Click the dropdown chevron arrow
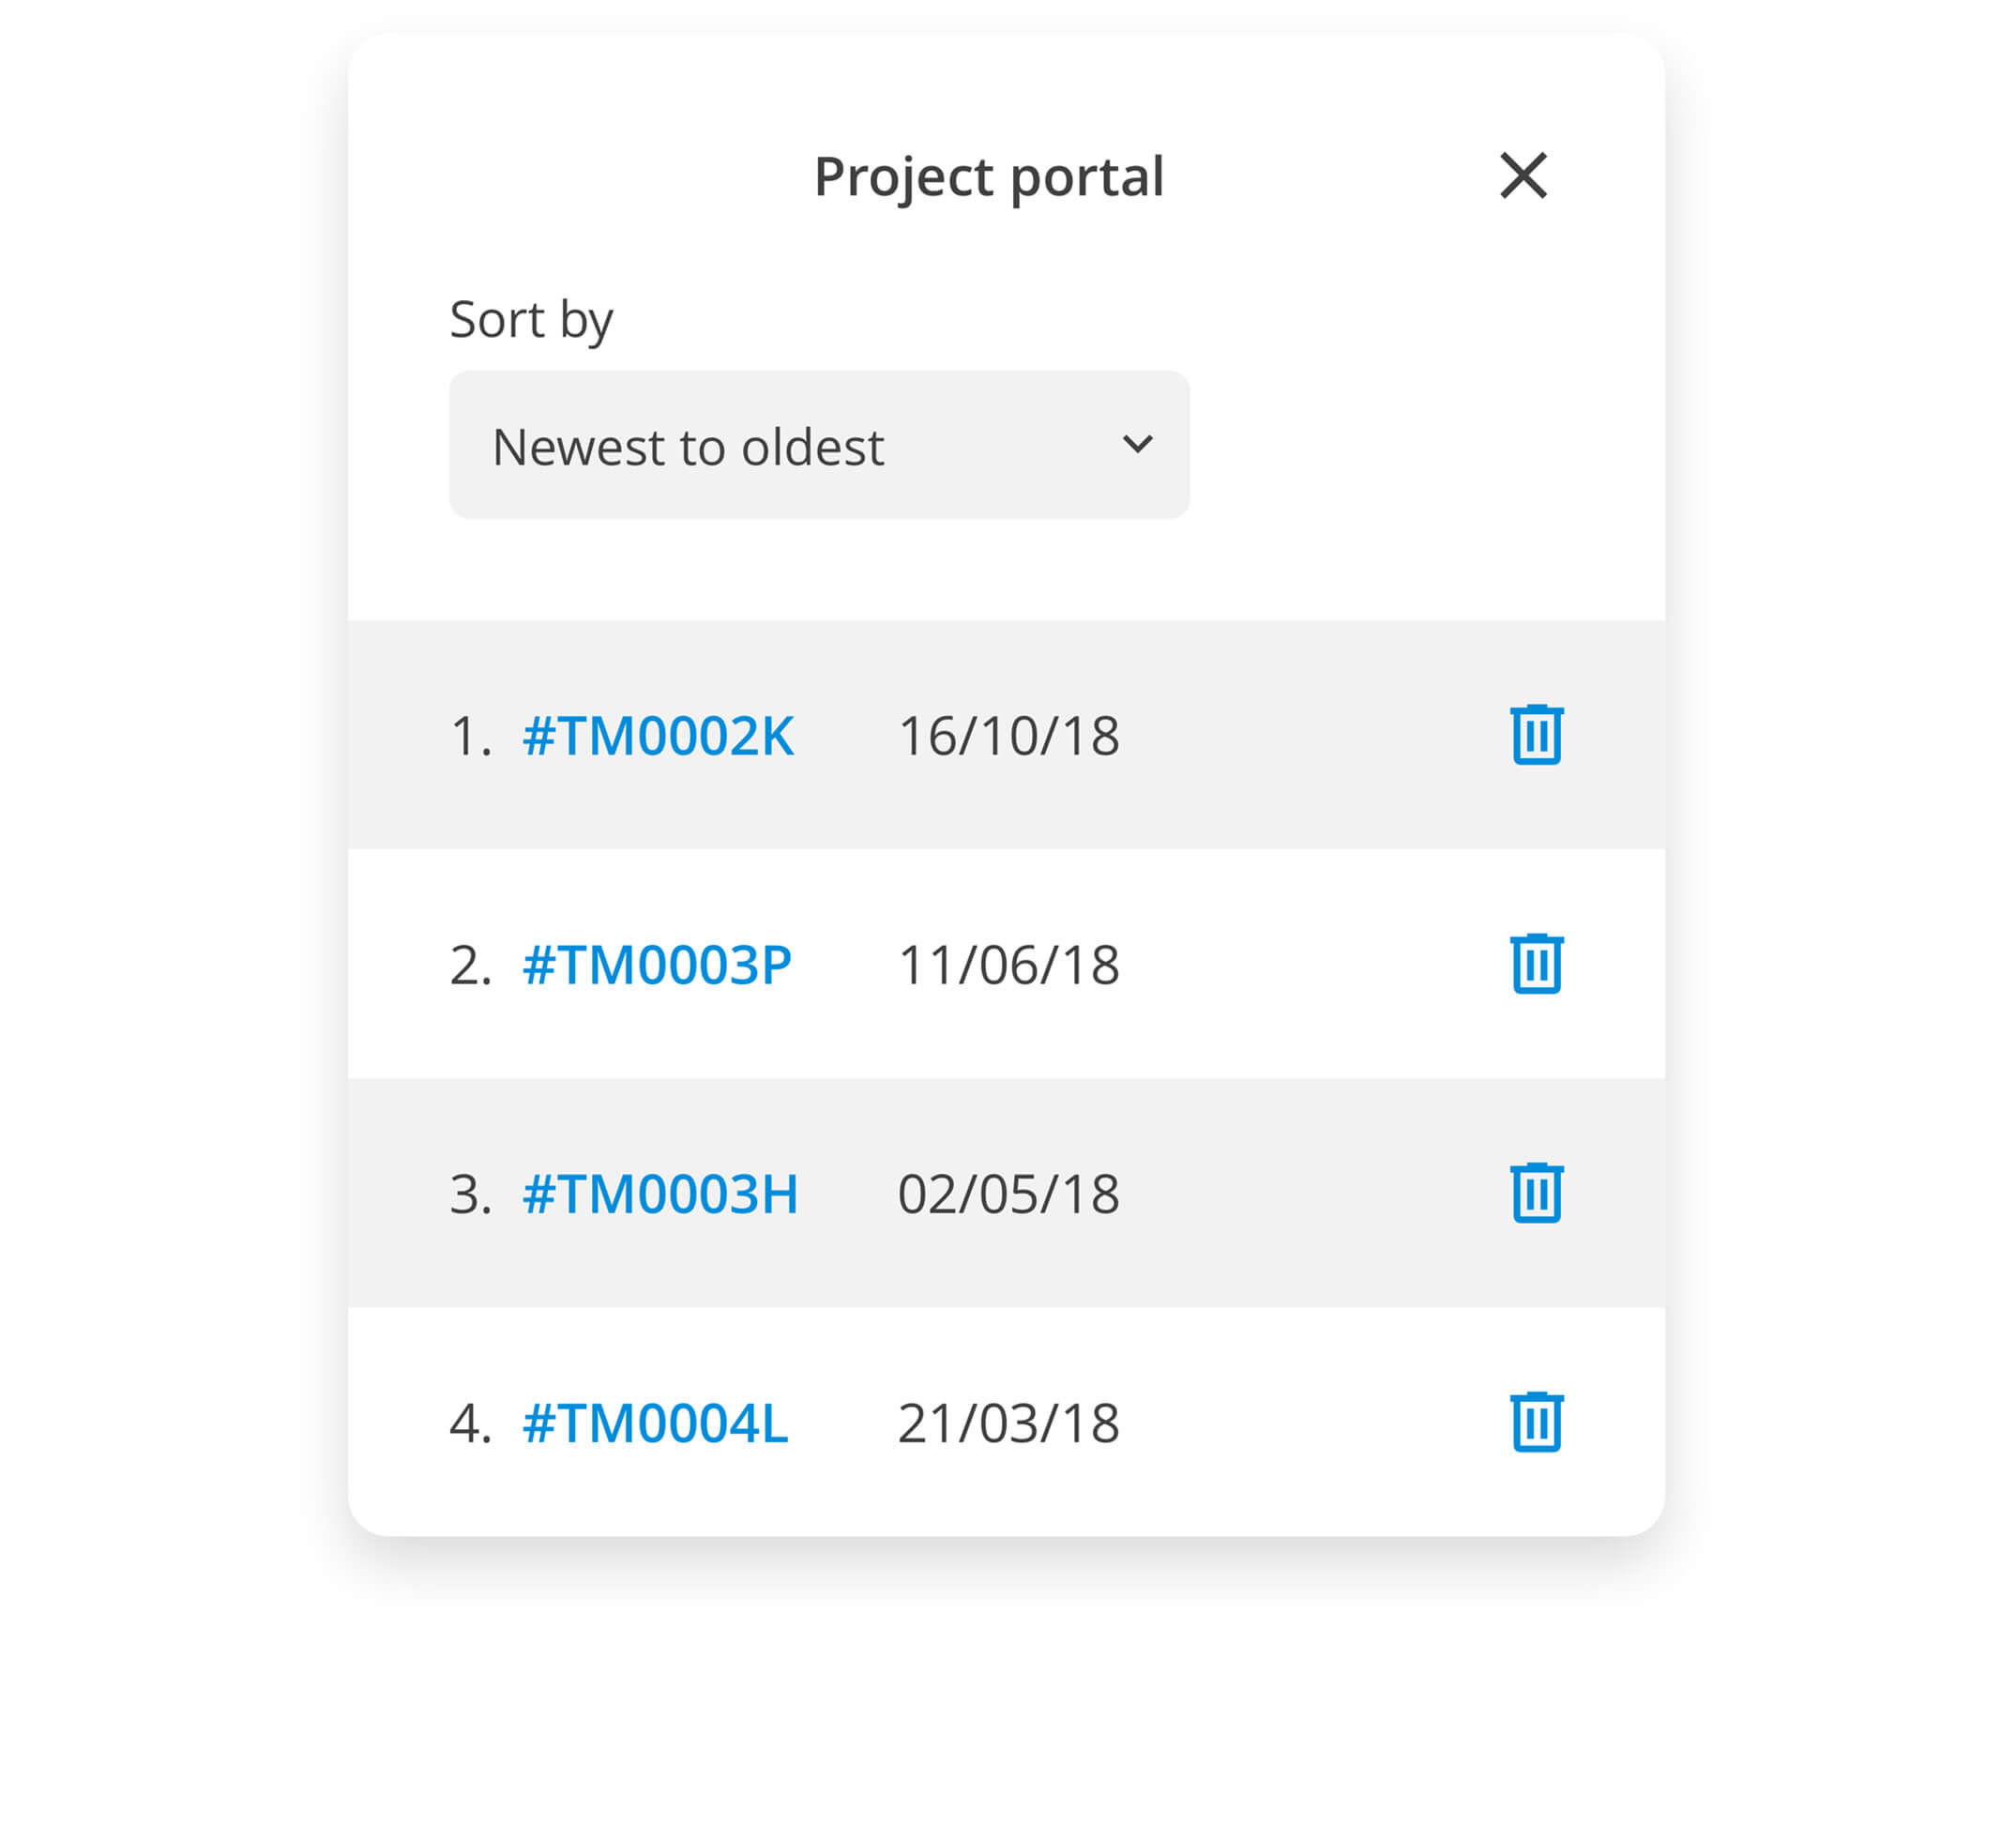Screen dimensions: 2016x1826 point(1138,444)
